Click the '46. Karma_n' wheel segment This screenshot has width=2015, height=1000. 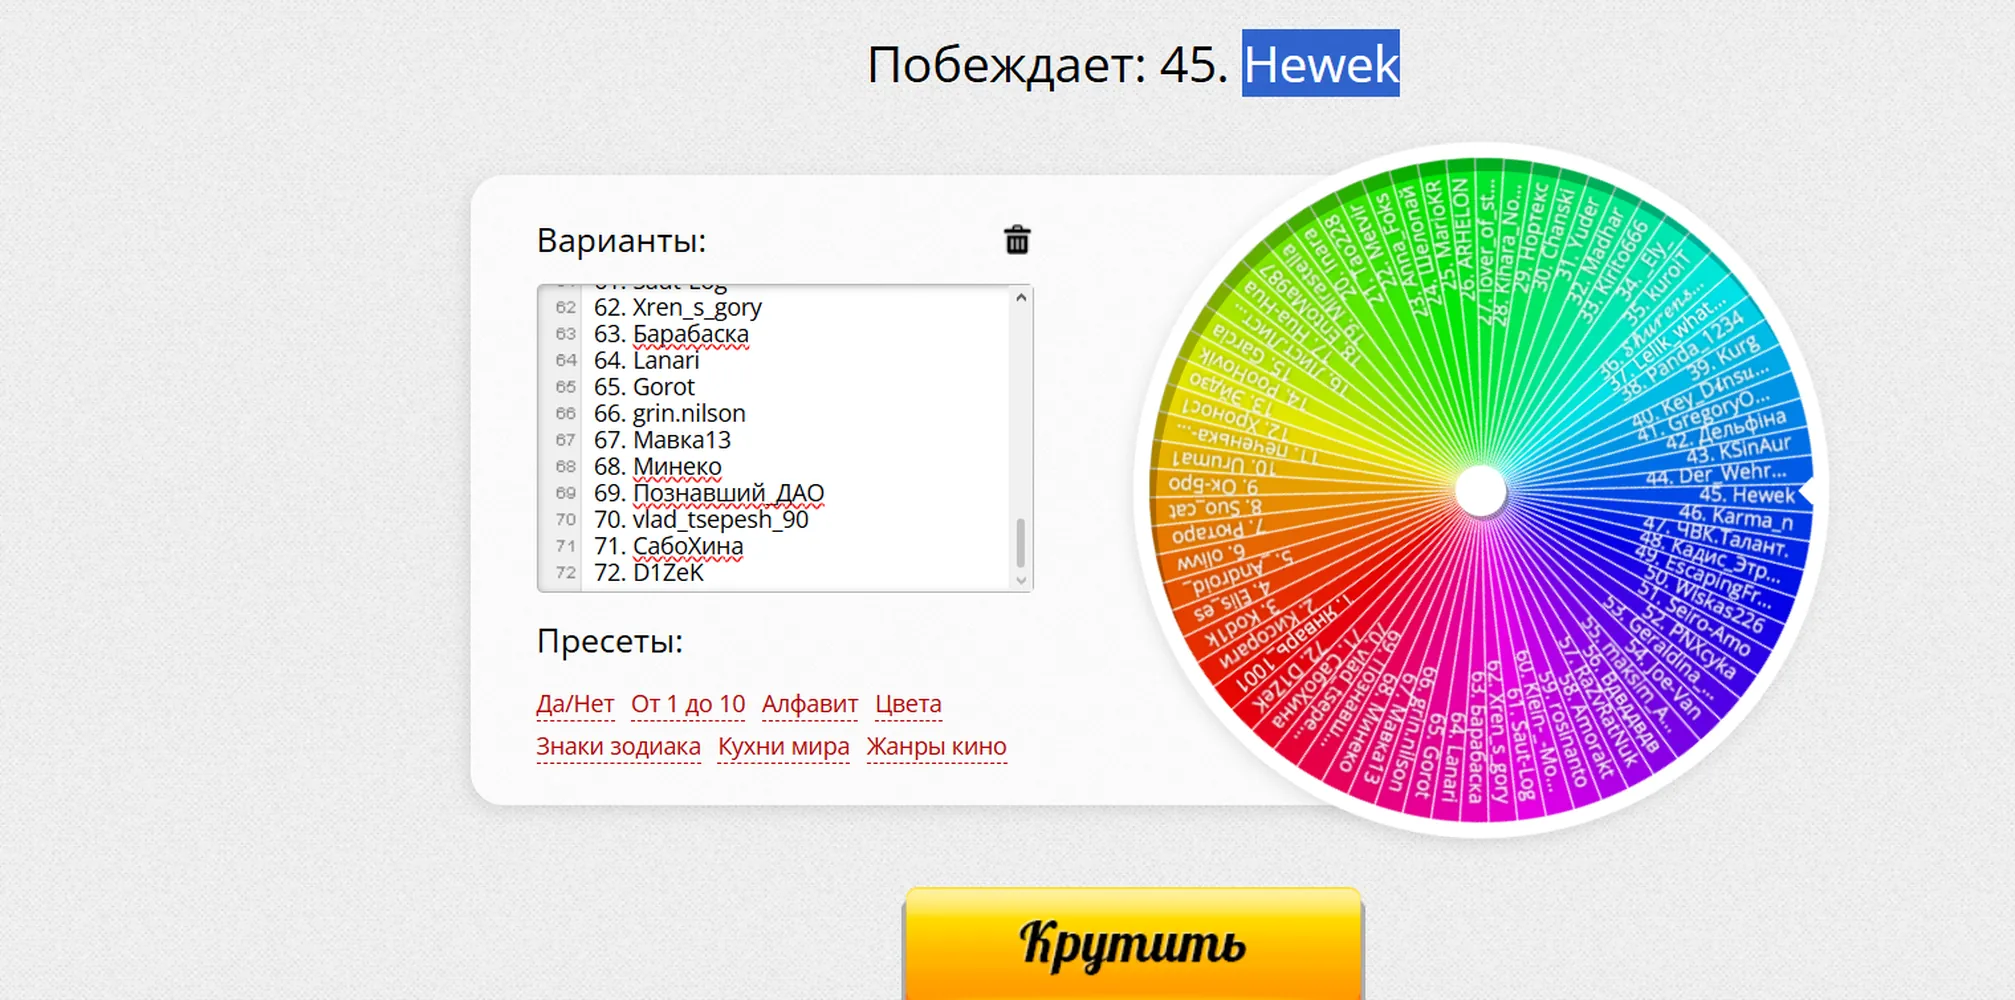[1736, 519]
